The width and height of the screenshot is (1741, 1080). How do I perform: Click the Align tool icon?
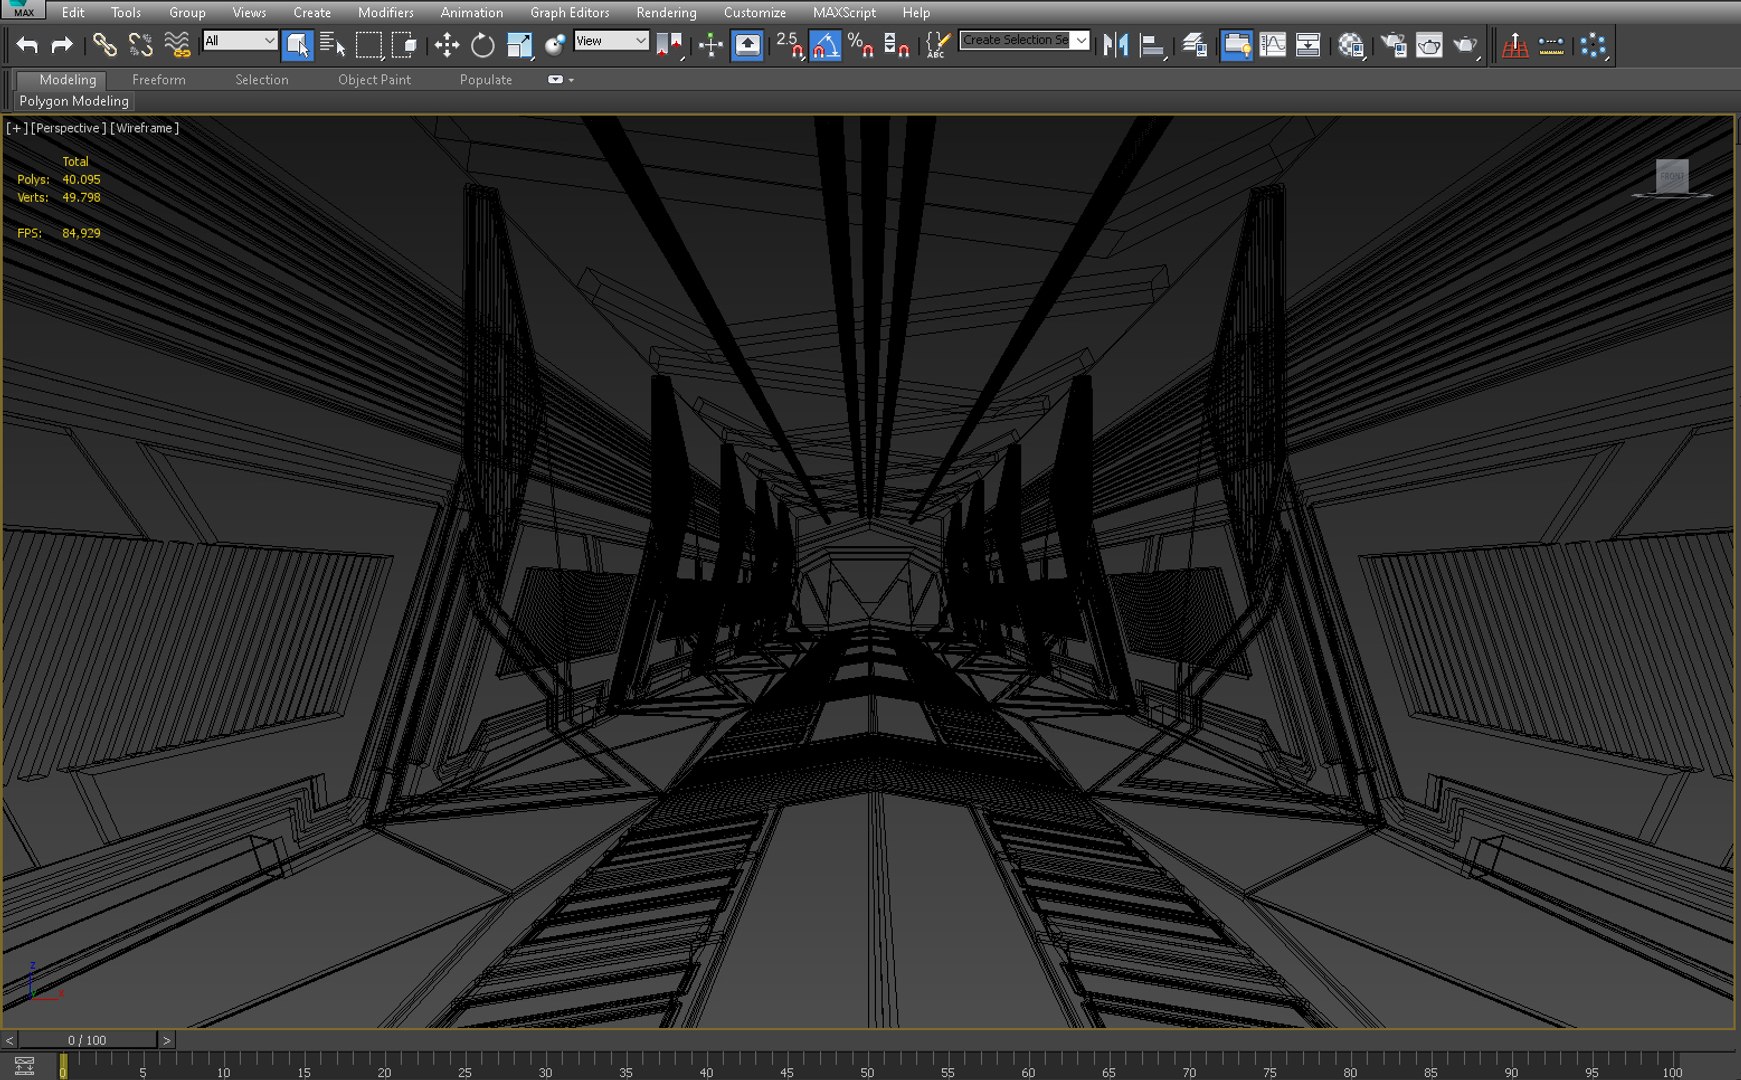(x=1152, y=45)
